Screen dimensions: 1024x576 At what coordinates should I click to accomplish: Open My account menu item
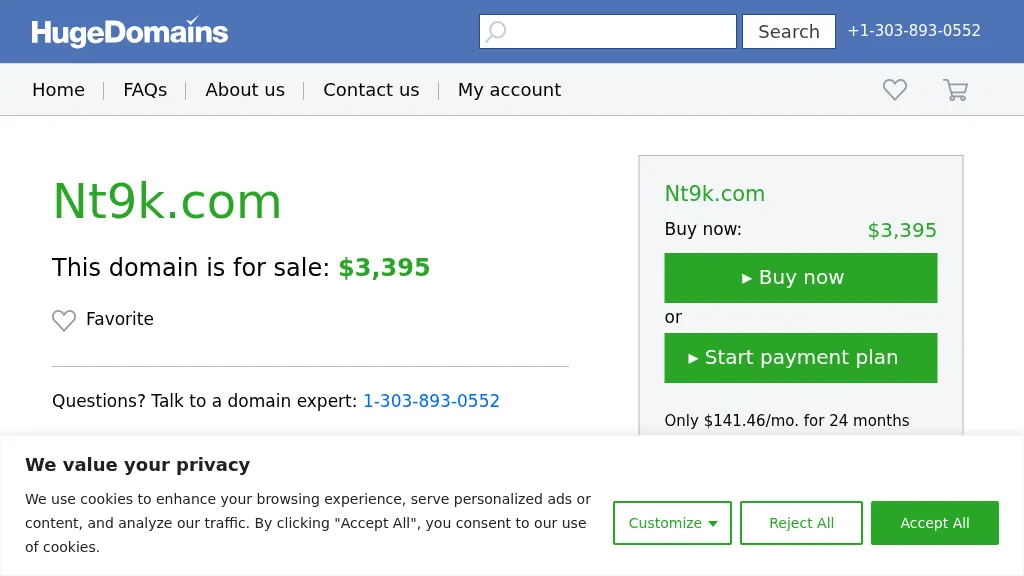click(x=509, y=89)
